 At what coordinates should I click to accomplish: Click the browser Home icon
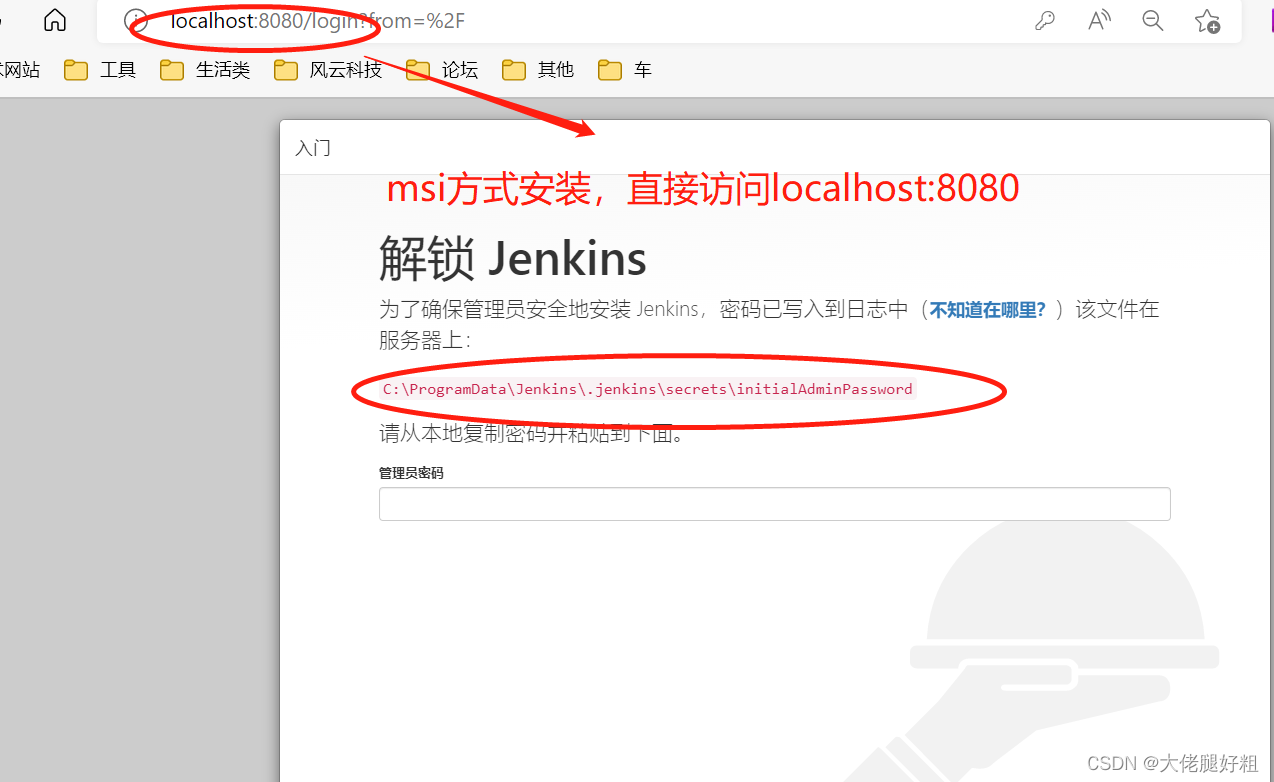[x=55, y=20]
